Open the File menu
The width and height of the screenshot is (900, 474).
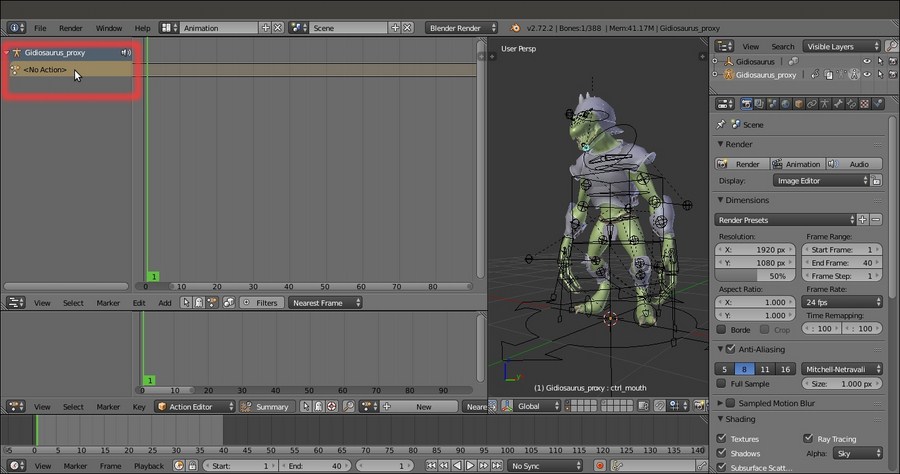pyautogui.click(x=40, y=28)
